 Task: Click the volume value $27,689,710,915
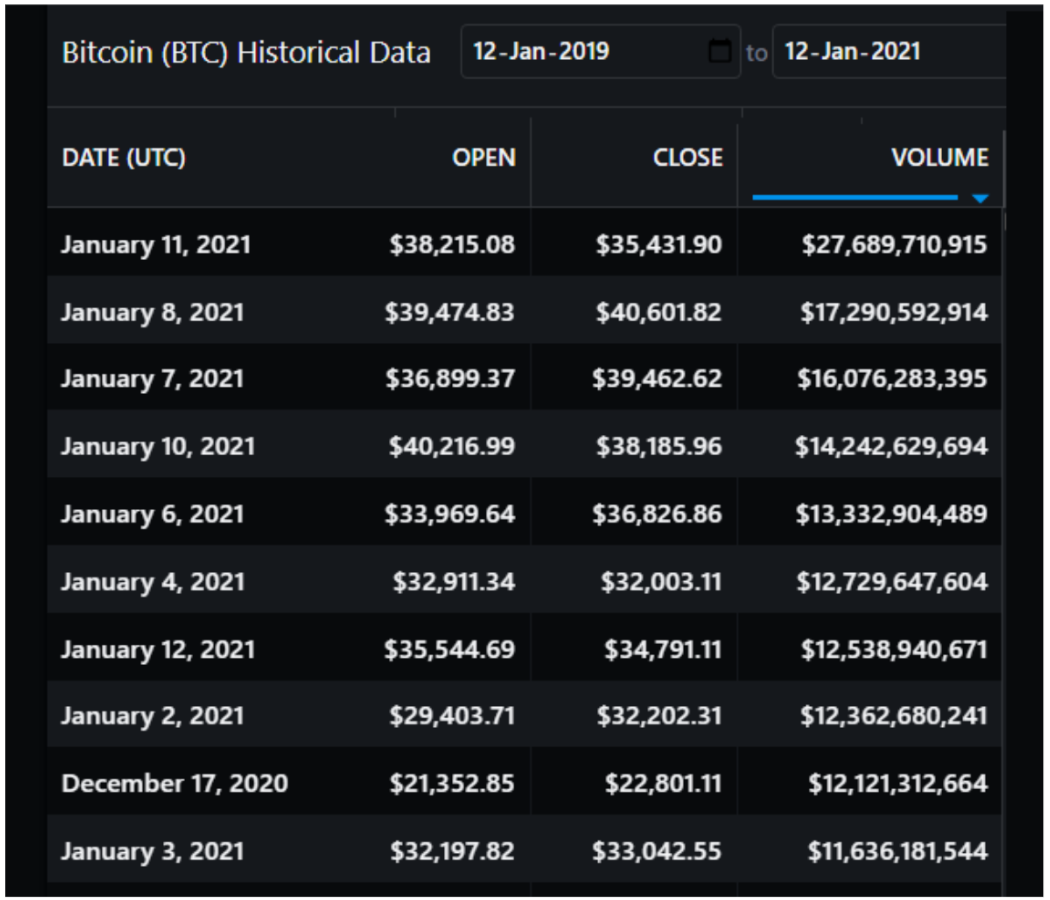(895, 244)
